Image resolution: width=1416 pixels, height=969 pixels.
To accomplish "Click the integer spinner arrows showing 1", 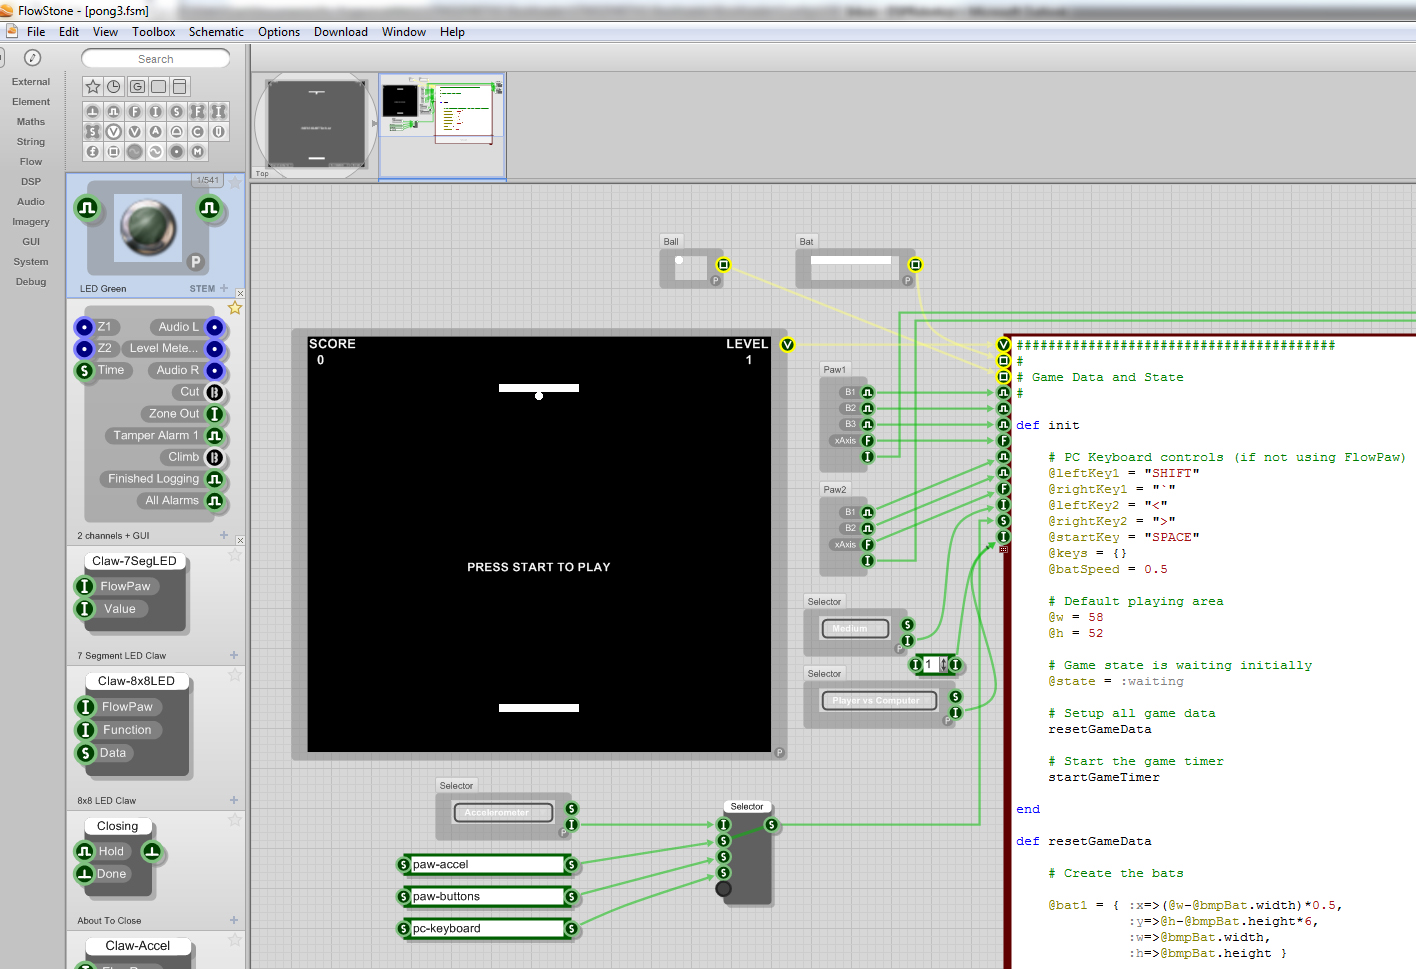I will click(x=943, y=665).
